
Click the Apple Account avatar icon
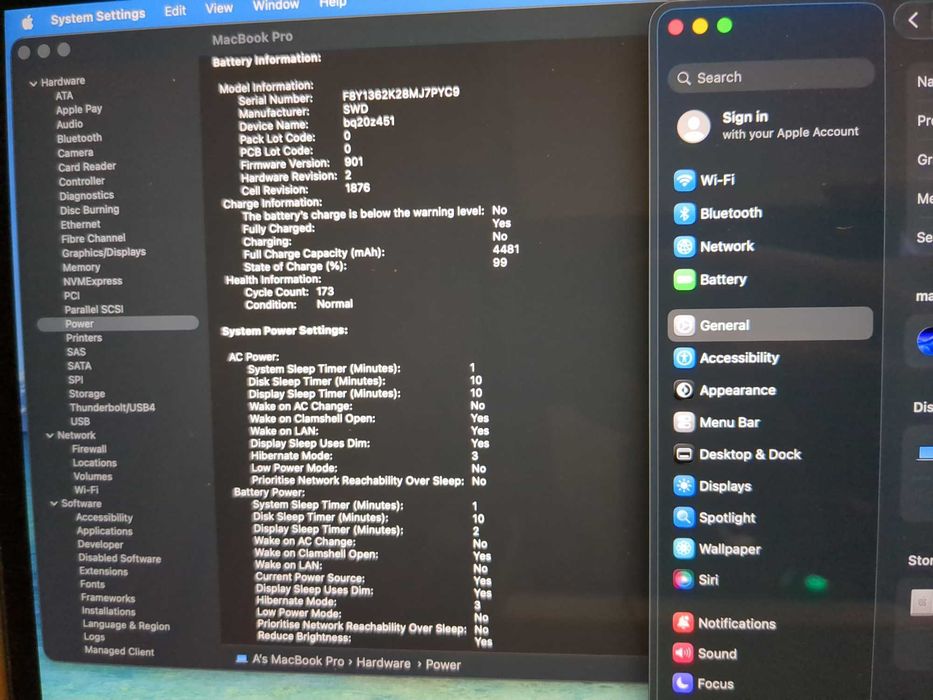click(x=694, y=126)
